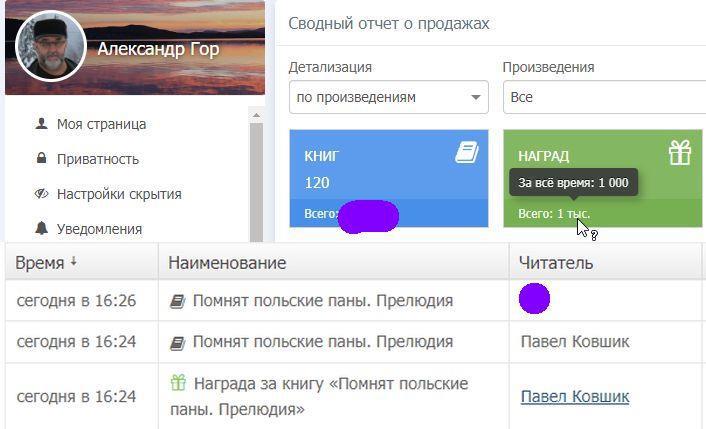The width and height of the screenshot is (706, 429).
Task: Click the sidebar scrollbar up arrow
Action: [x=256, y=116]
